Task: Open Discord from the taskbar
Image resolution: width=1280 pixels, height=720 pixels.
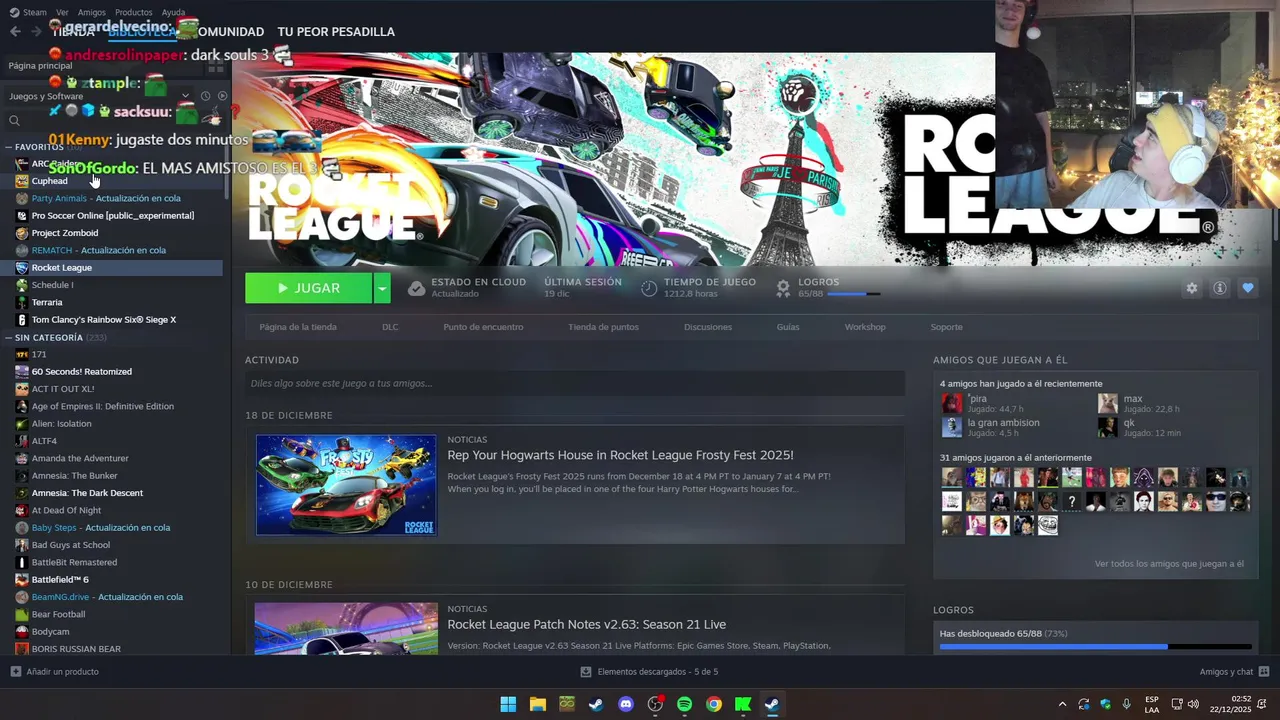Action: click(626, 704)
